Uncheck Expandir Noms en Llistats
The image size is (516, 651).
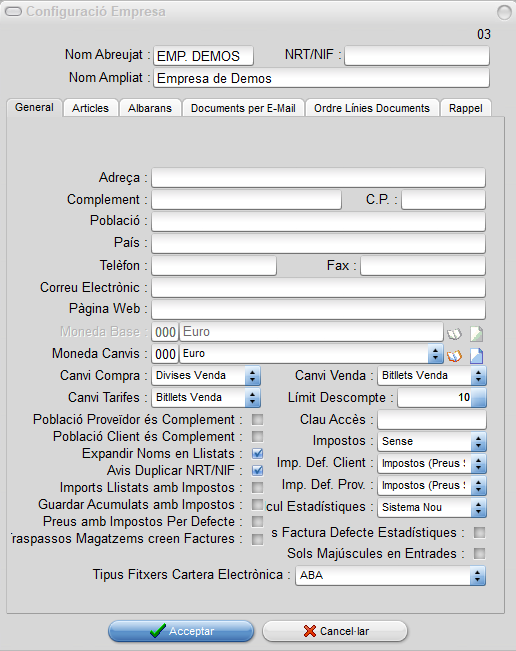pyautogui.click(x=257, y=453)
